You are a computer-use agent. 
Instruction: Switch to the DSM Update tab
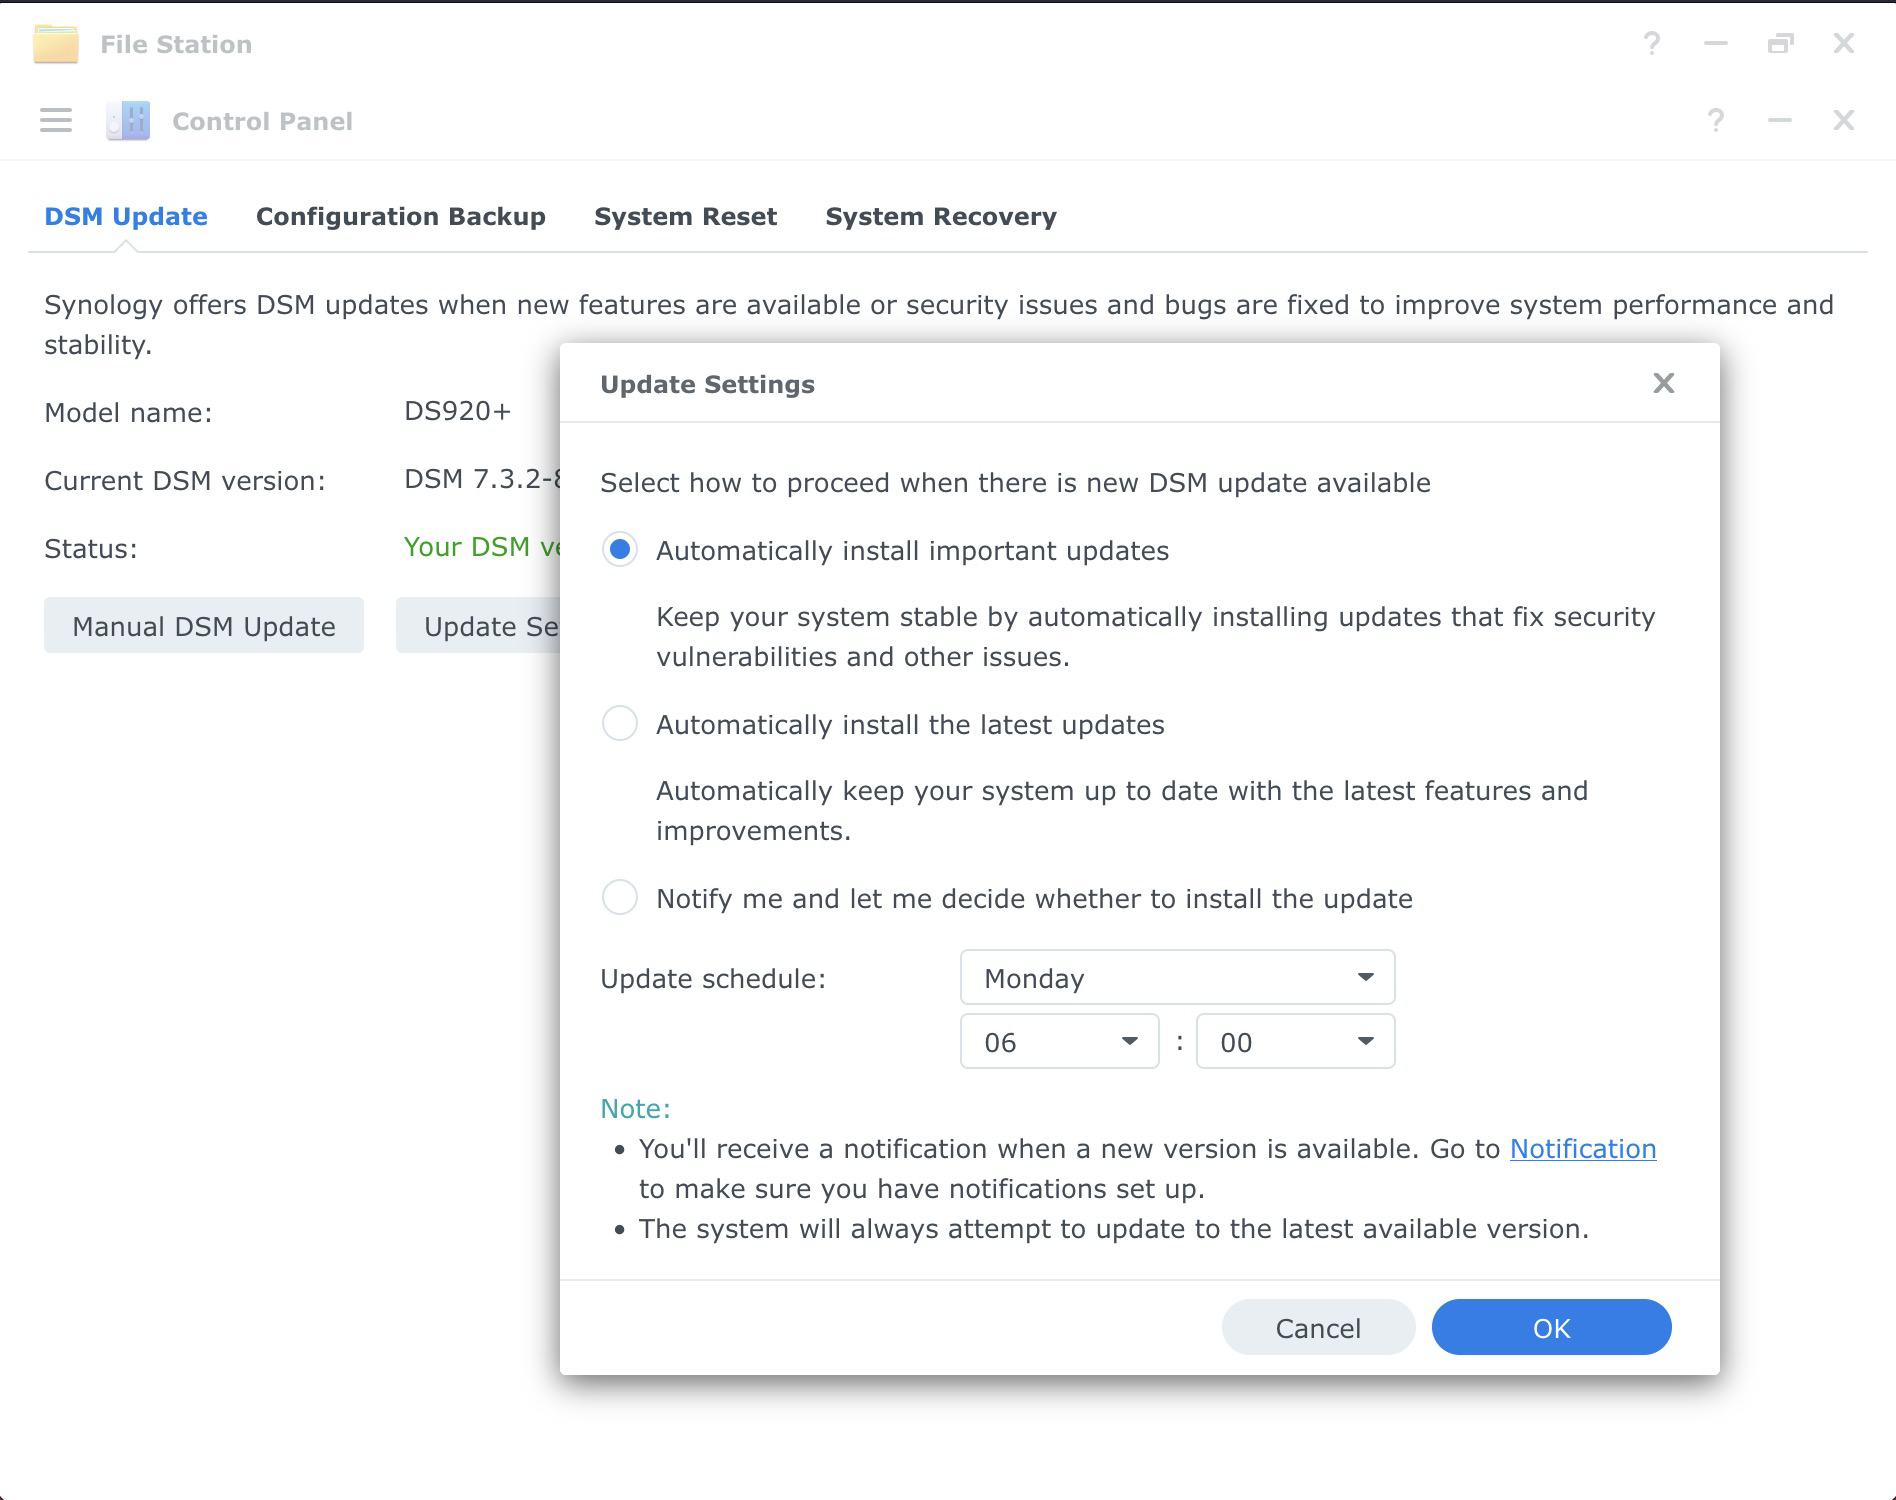click(126, 217)
